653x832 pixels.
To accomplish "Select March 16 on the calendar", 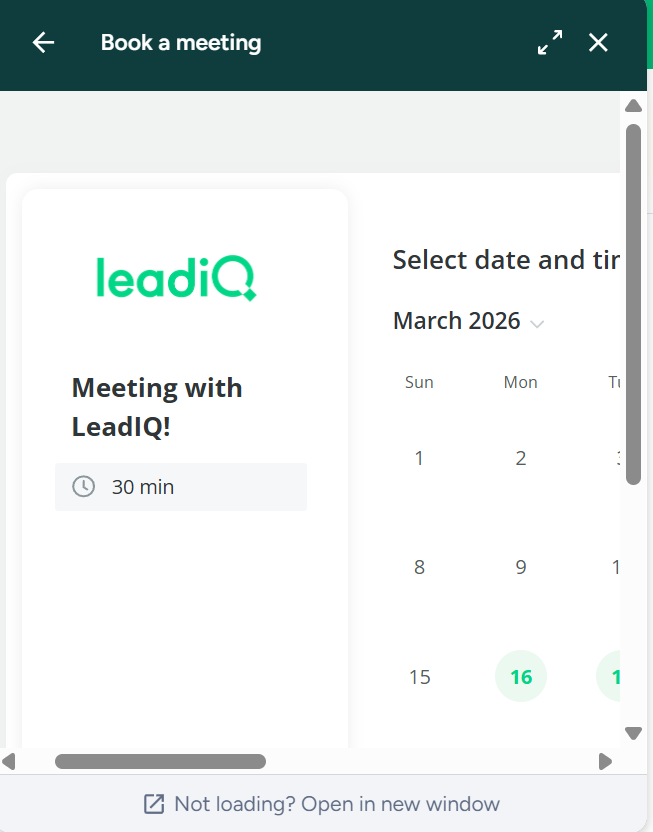I will [x=521, y=677].
